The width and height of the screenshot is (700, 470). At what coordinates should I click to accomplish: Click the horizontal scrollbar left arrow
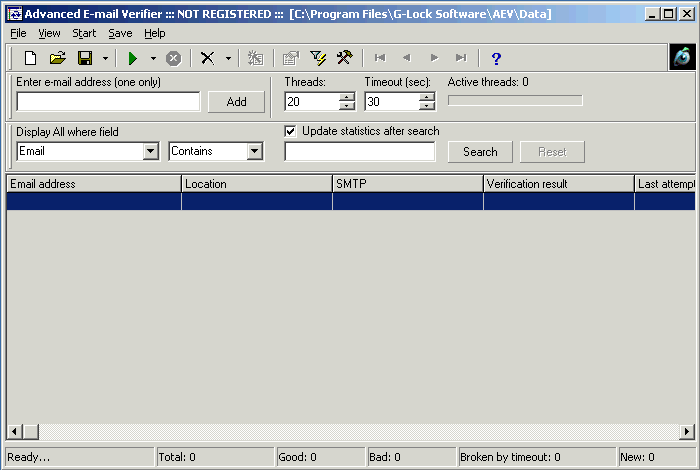pos(14,432)
